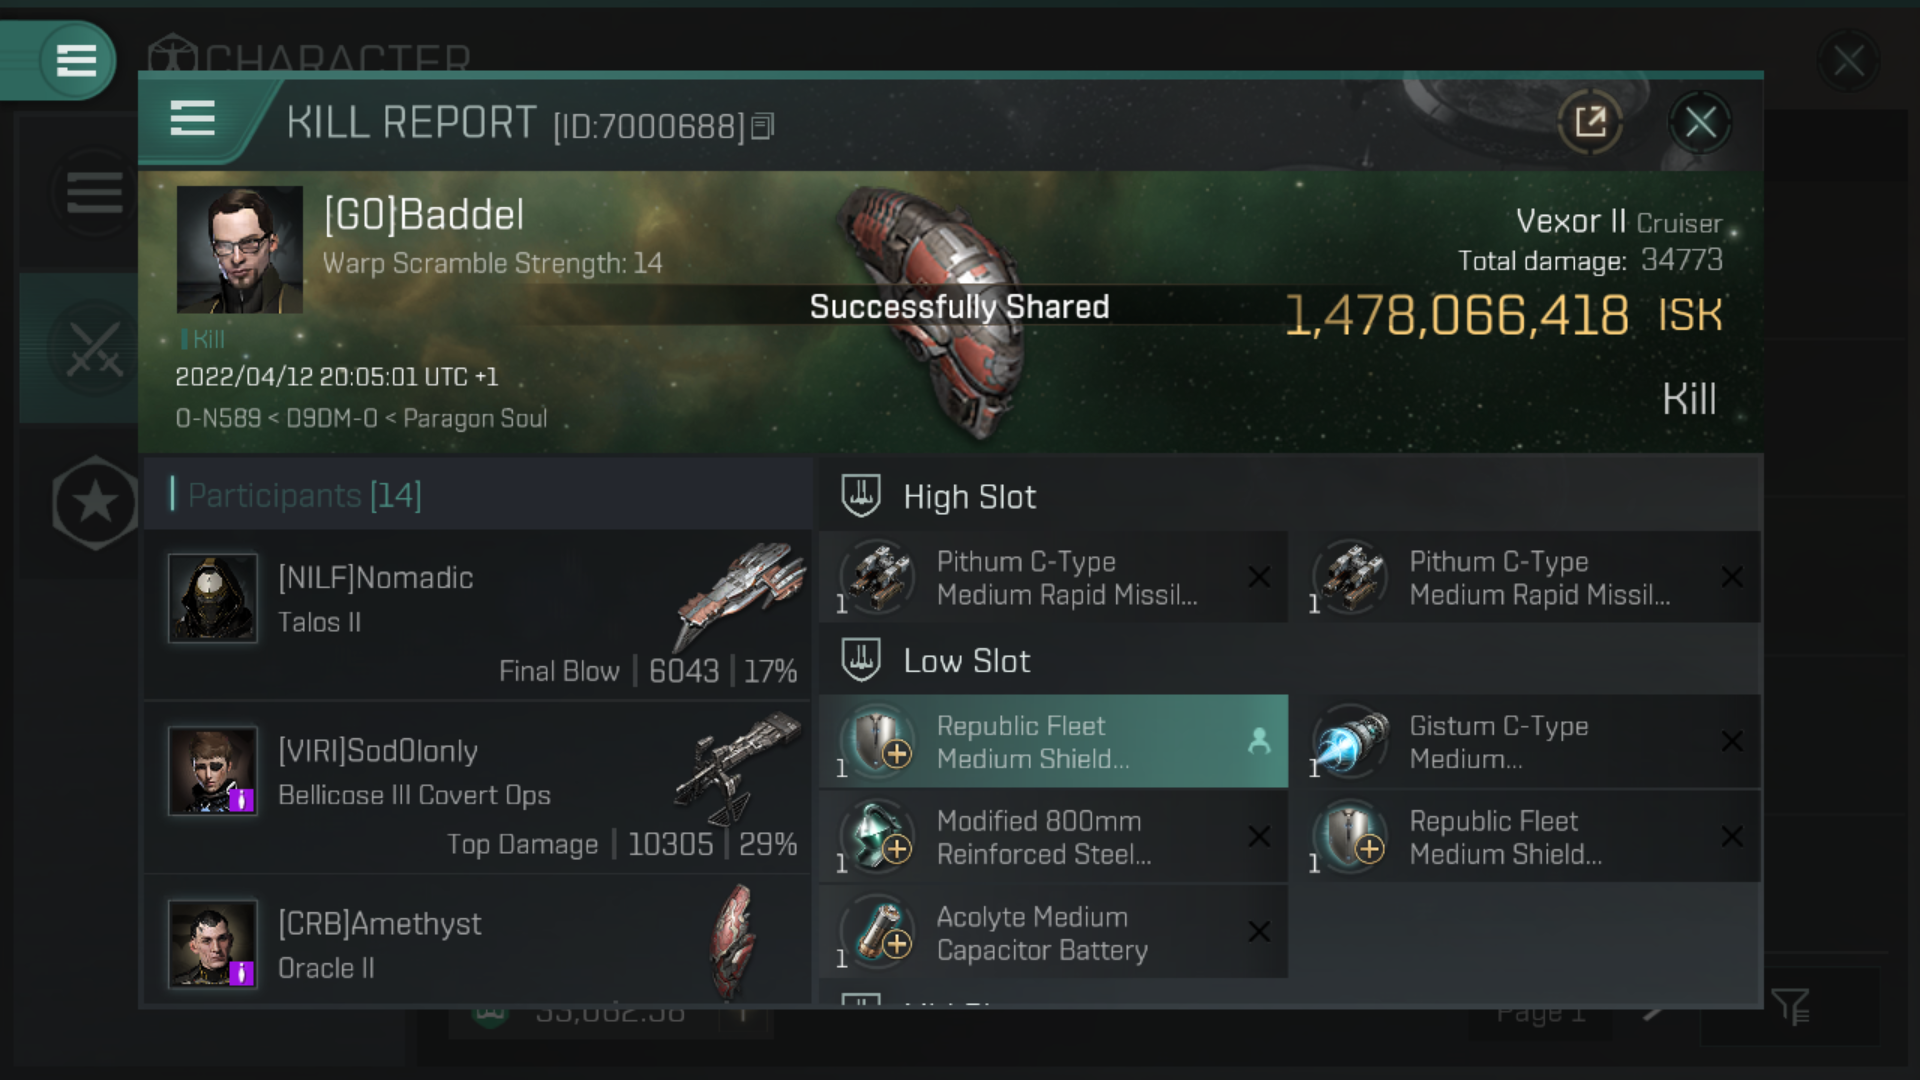Select participant [NILF]Nomadic row

478,615
